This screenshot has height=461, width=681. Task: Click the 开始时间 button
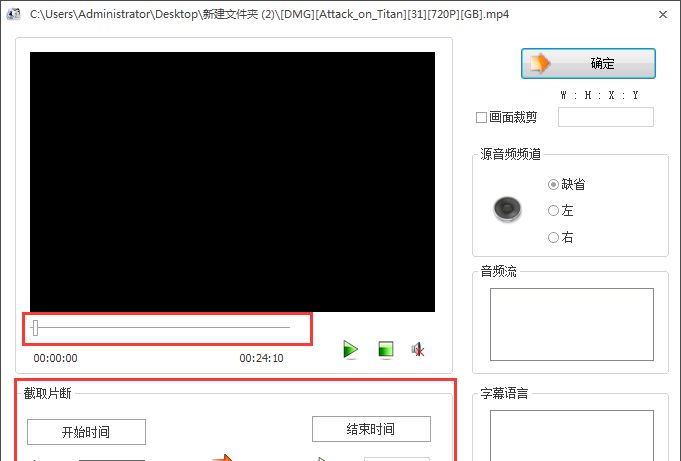tap(86, 432)
